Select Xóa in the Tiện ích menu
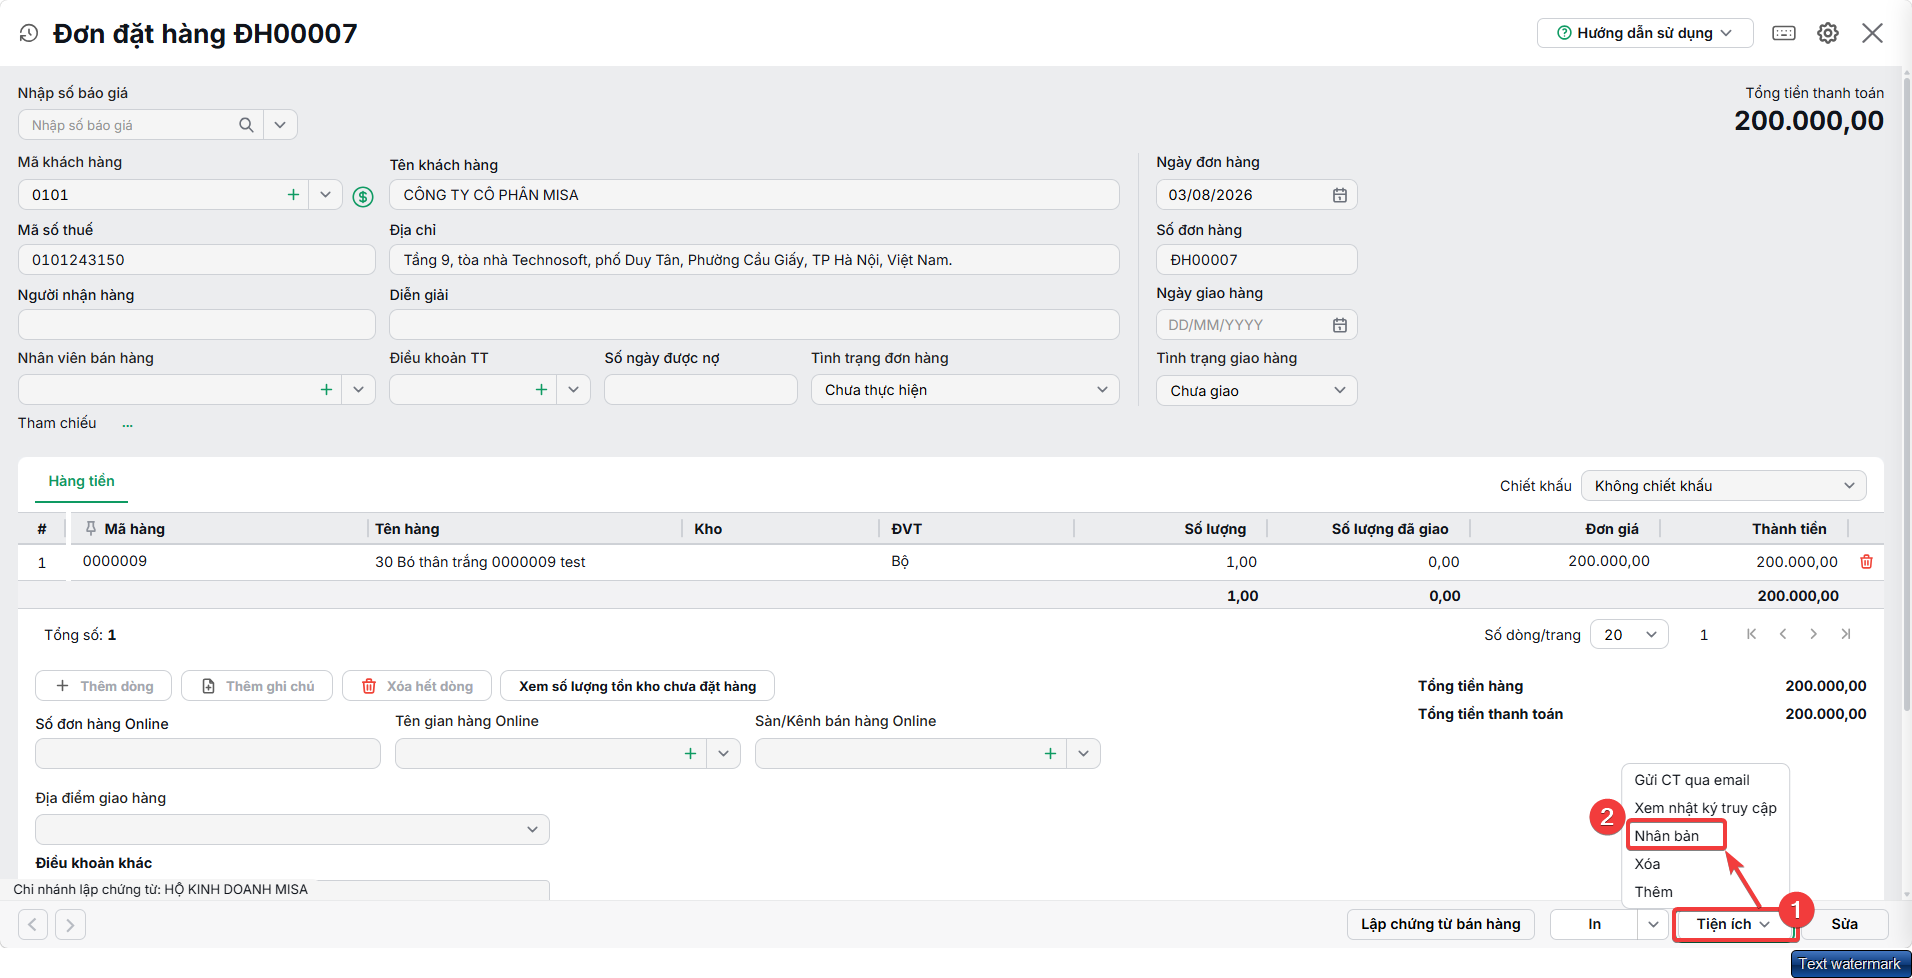 pyautogui.click(x=1705, y=864)
